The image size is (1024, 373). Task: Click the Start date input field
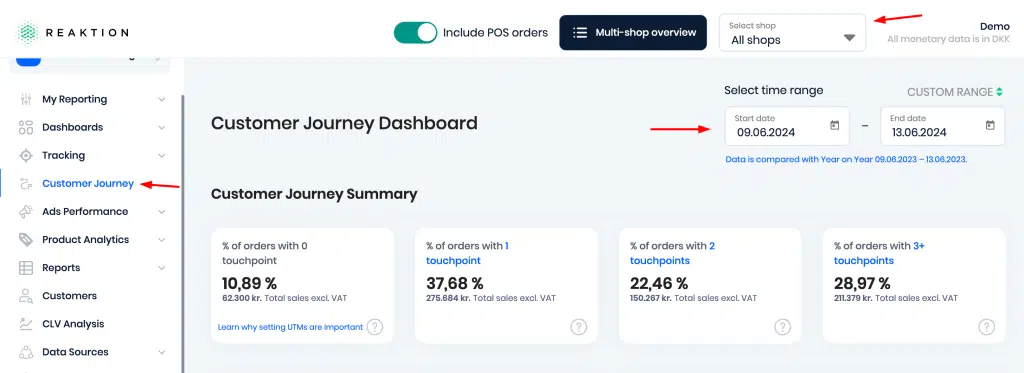[787, 126]
